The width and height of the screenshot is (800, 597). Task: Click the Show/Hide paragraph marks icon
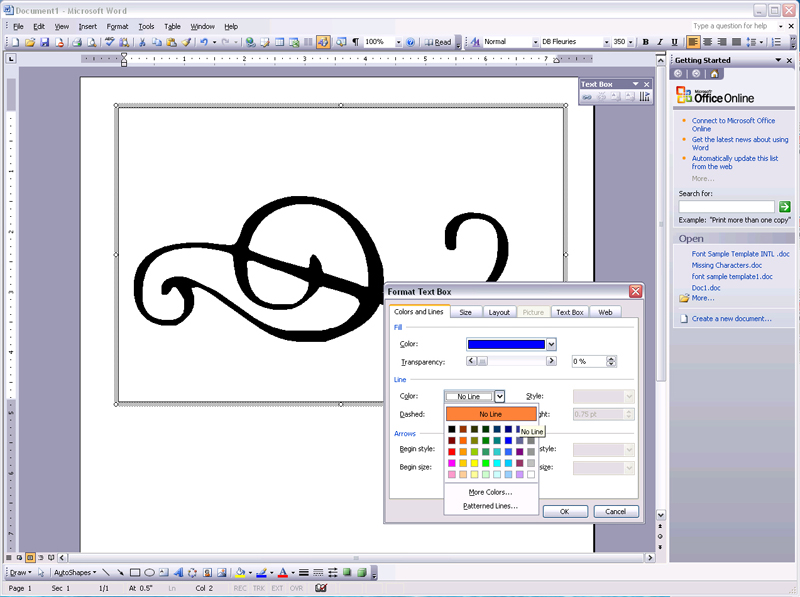(x=355, y=43)
